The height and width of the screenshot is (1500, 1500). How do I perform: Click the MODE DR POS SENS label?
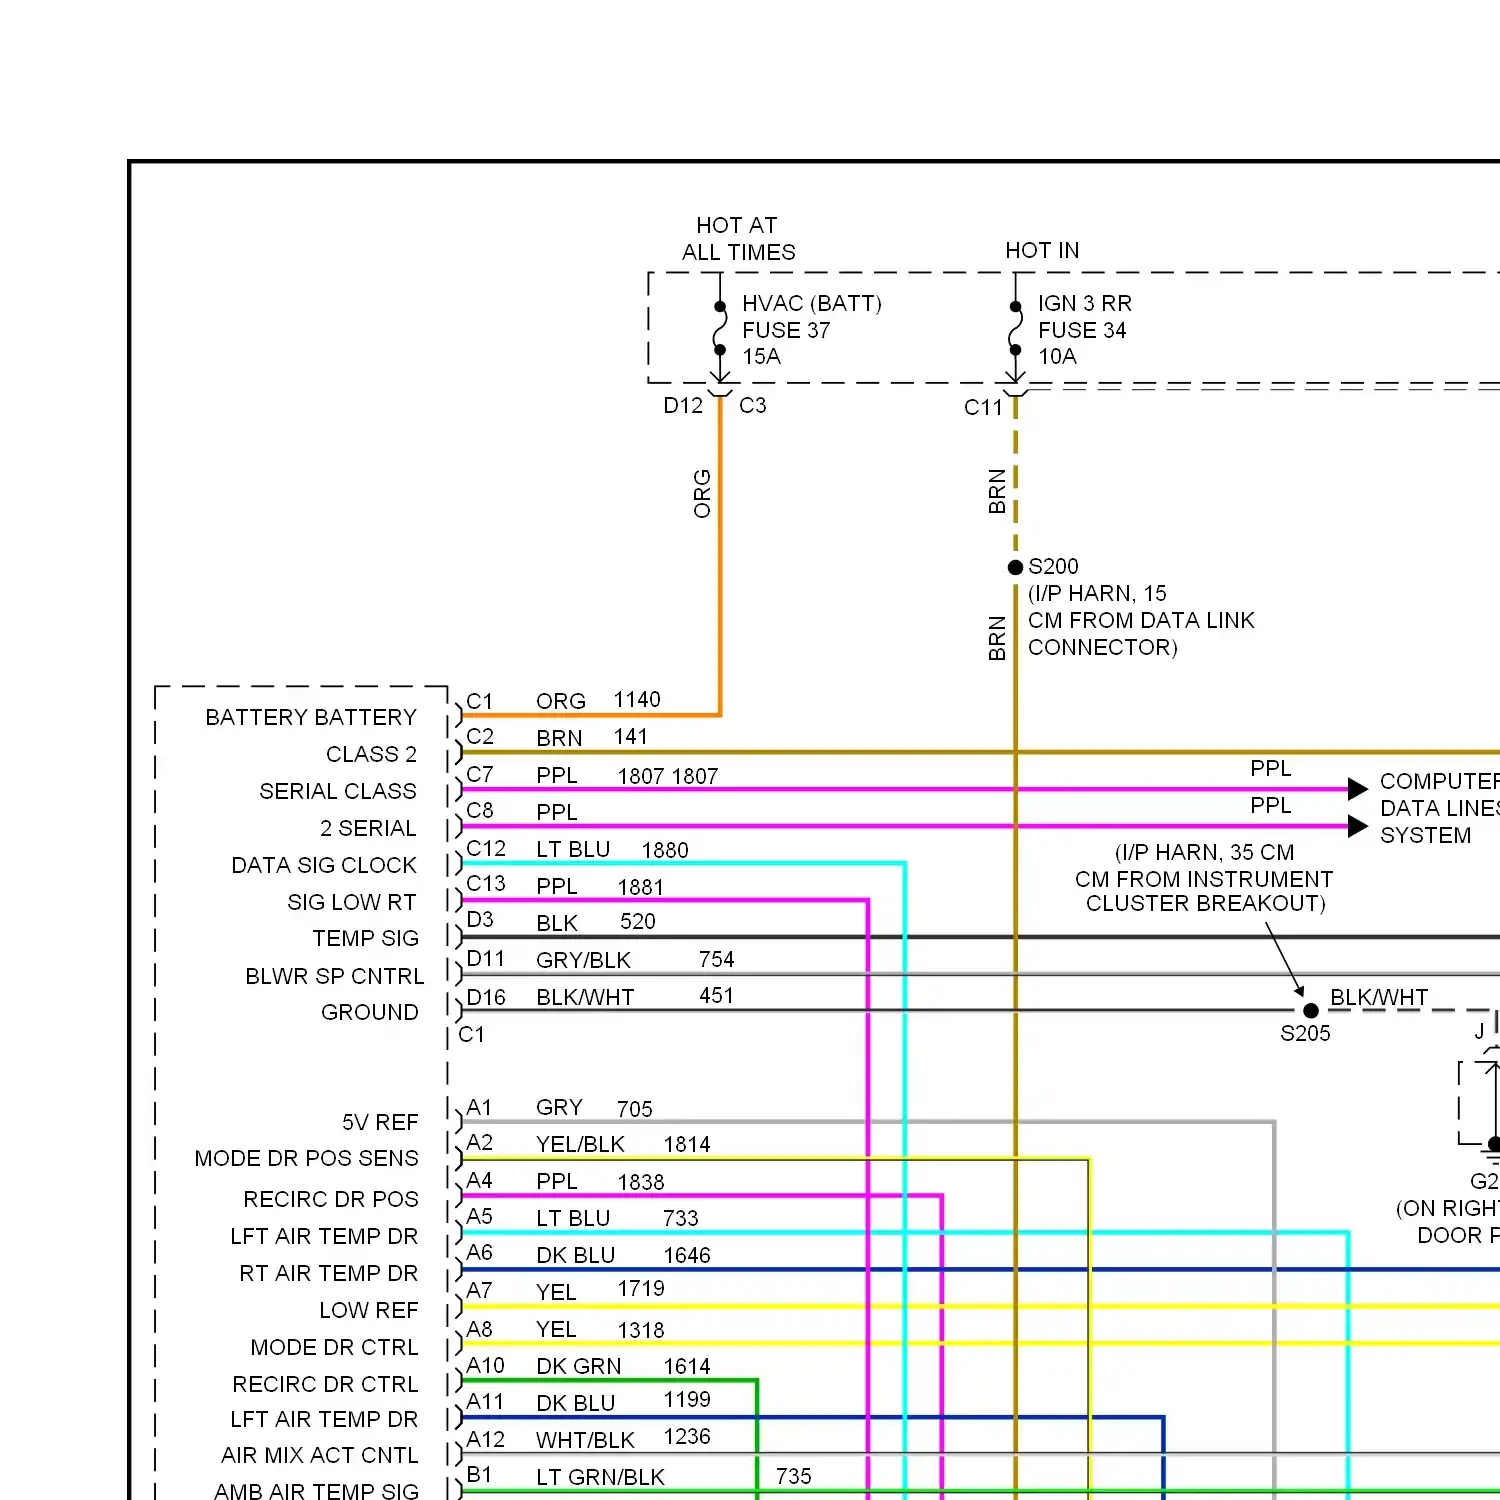(x=307, y=1158)
